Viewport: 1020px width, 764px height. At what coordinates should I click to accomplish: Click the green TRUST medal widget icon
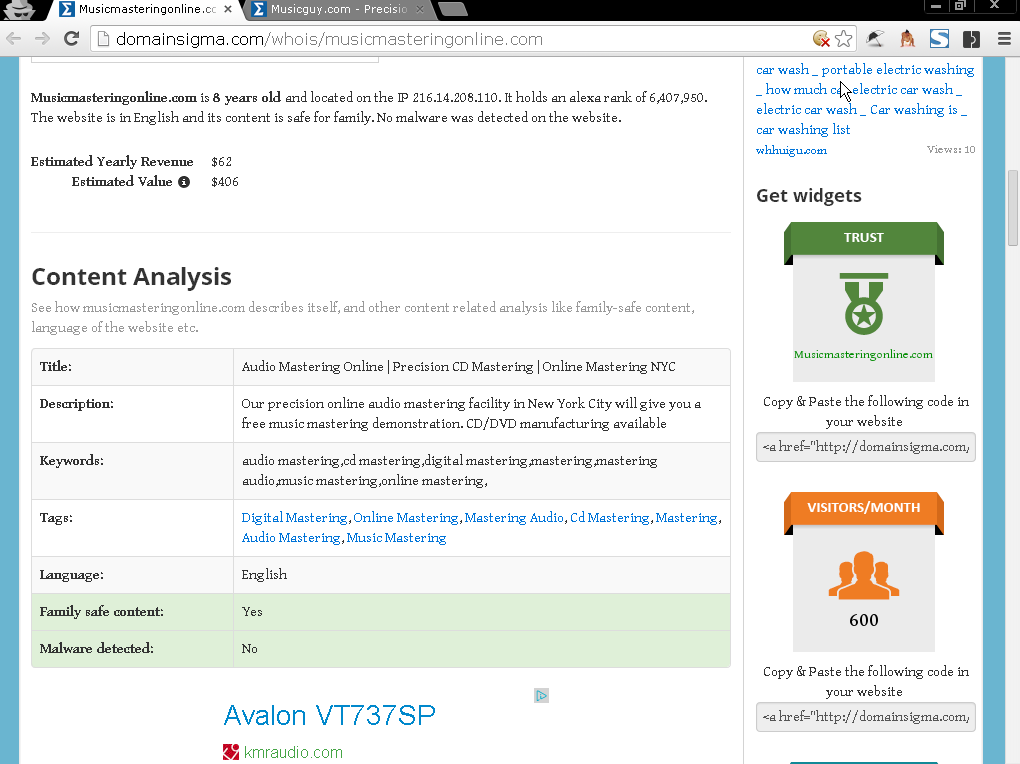tap(864, 303)
